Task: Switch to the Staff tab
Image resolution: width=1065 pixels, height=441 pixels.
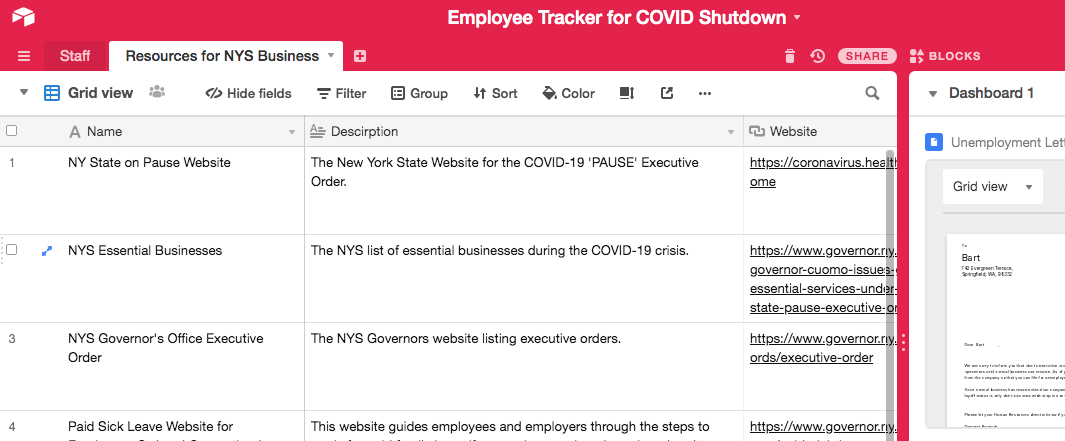Action: (x=75, y=56)
